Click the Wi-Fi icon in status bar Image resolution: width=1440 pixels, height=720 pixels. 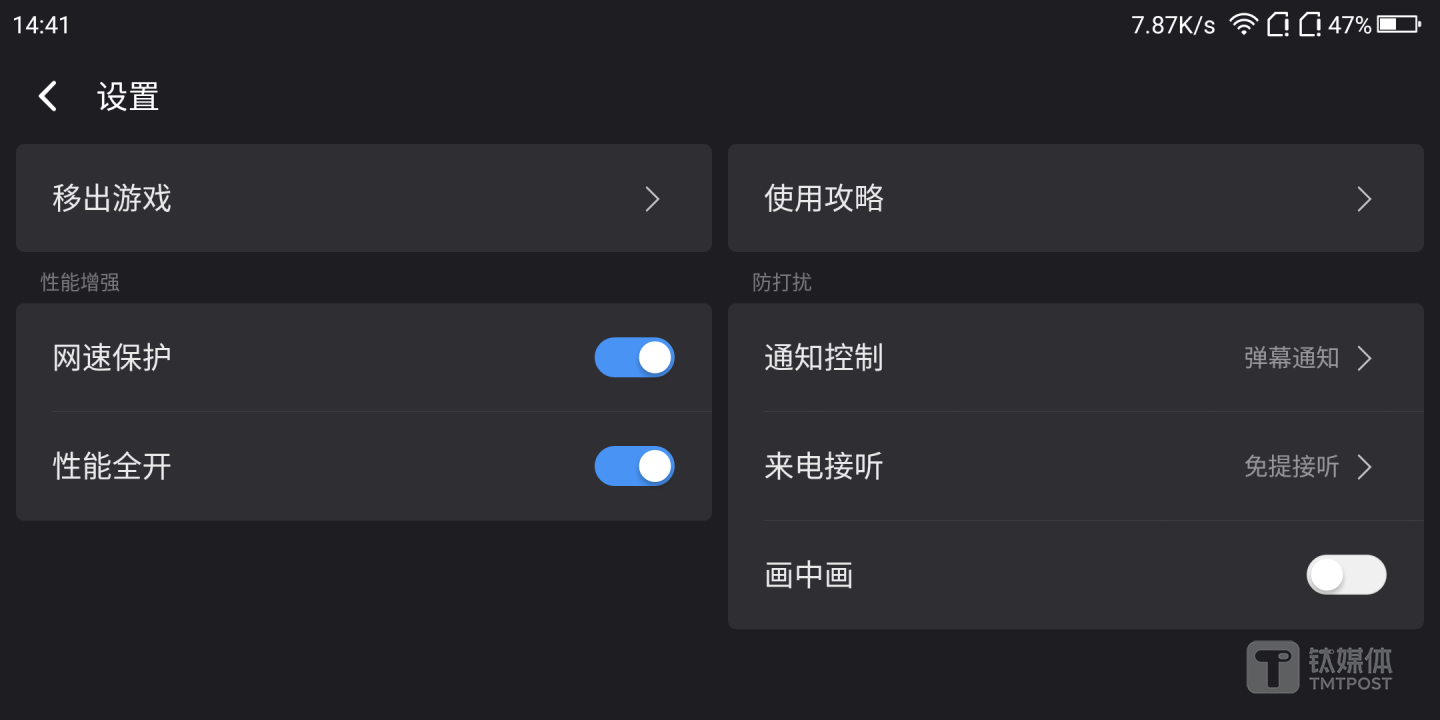point(1243,24)
